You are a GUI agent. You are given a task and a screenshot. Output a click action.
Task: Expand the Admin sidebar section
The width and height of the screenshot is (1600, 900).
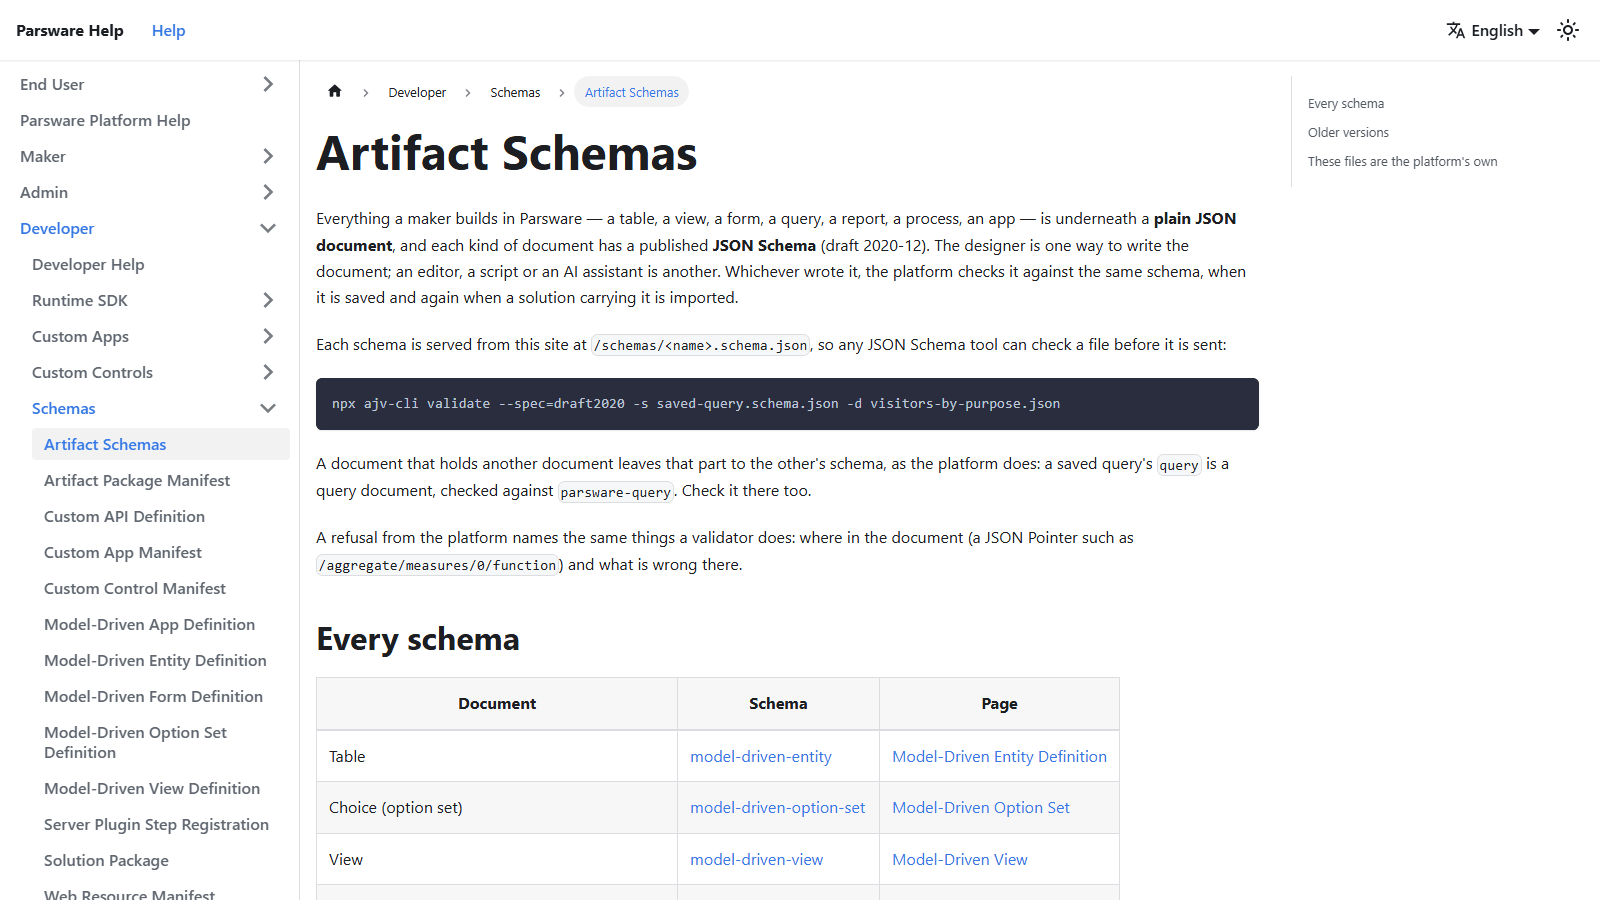(x=268, y=192)
